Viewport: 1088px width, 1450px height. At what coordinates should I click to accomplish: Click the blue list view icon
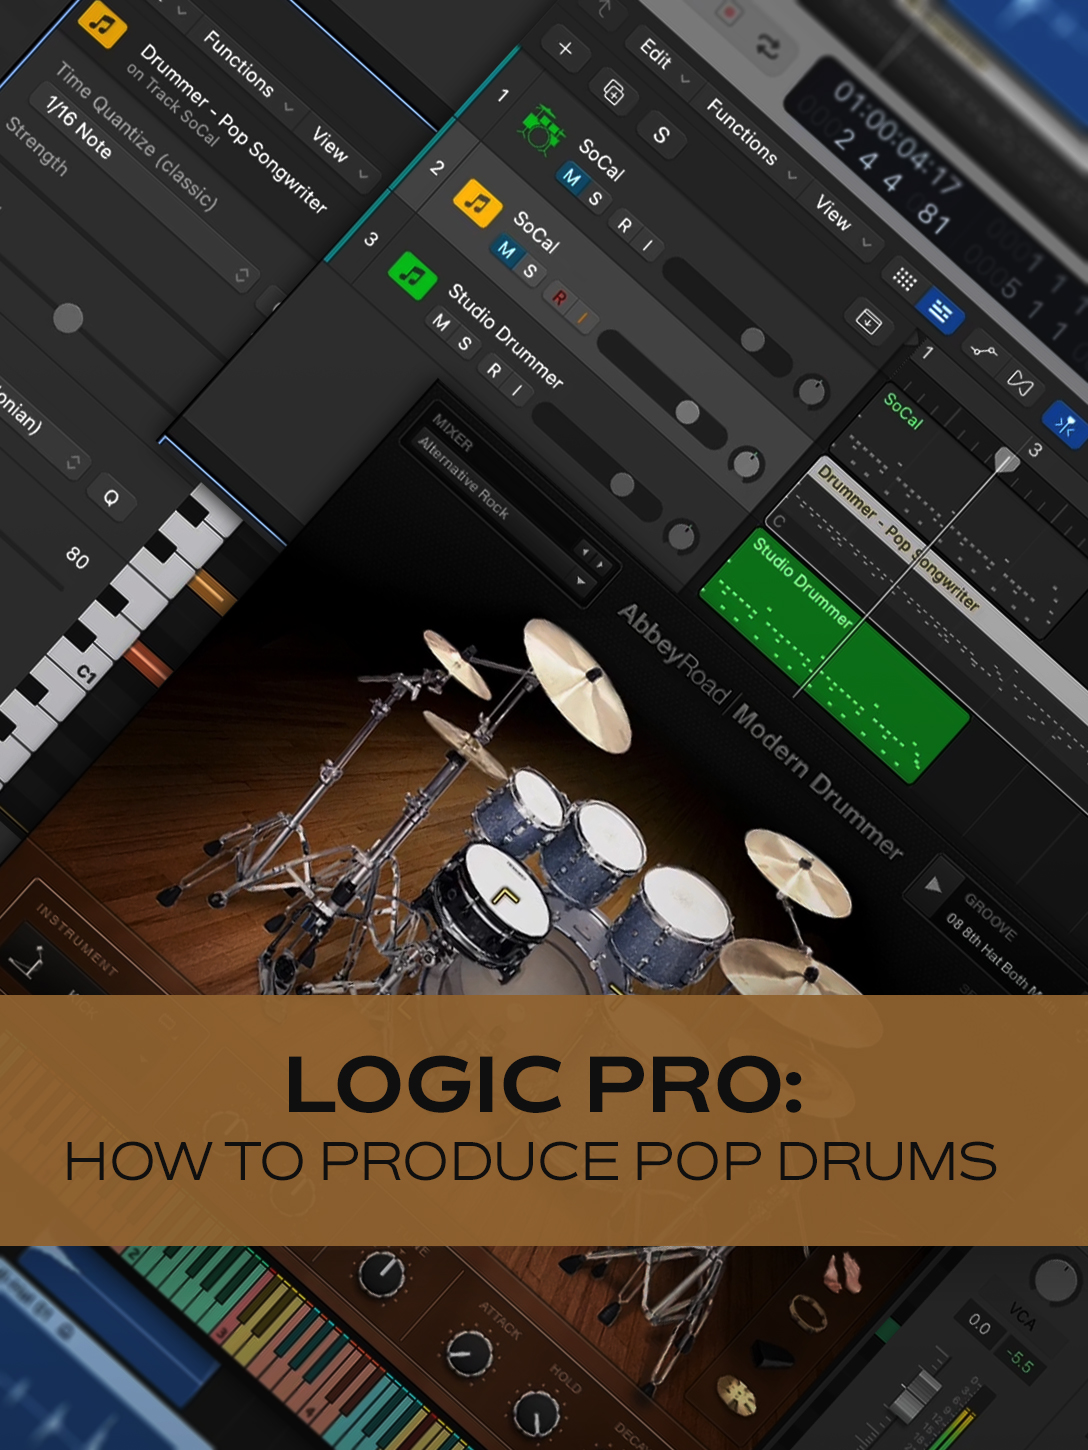(x=940, y=312)
